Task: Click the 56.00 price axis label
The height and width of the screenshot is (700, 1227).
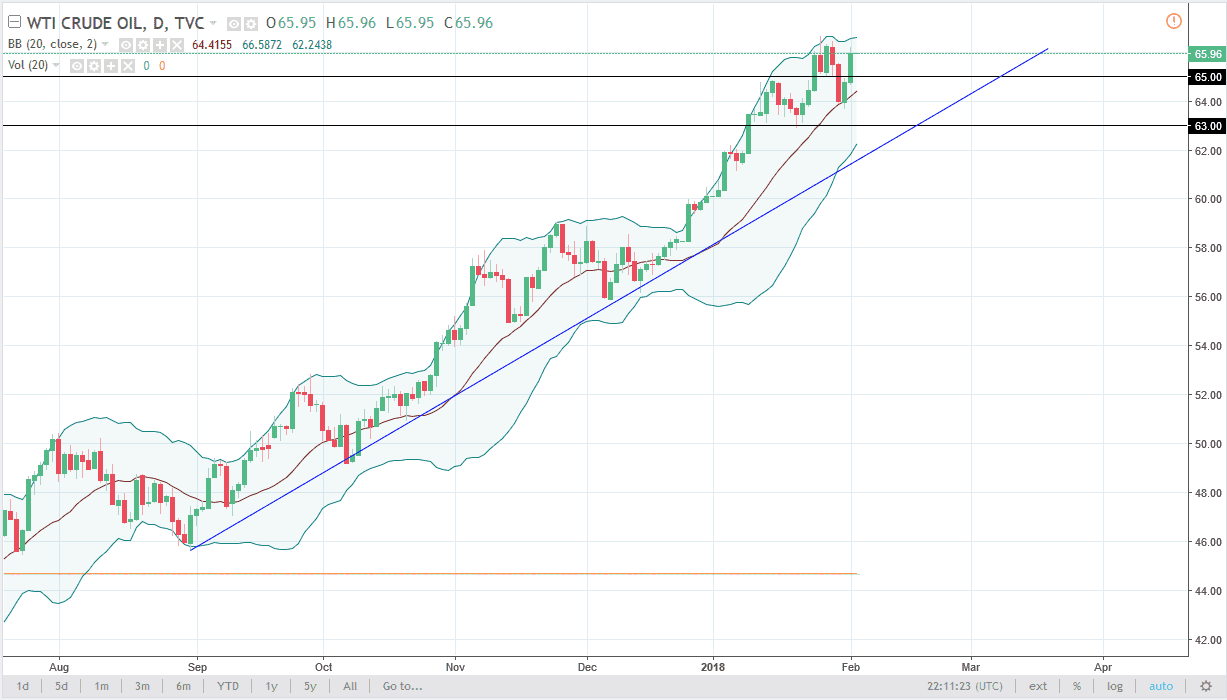Action: [1208, 297]
